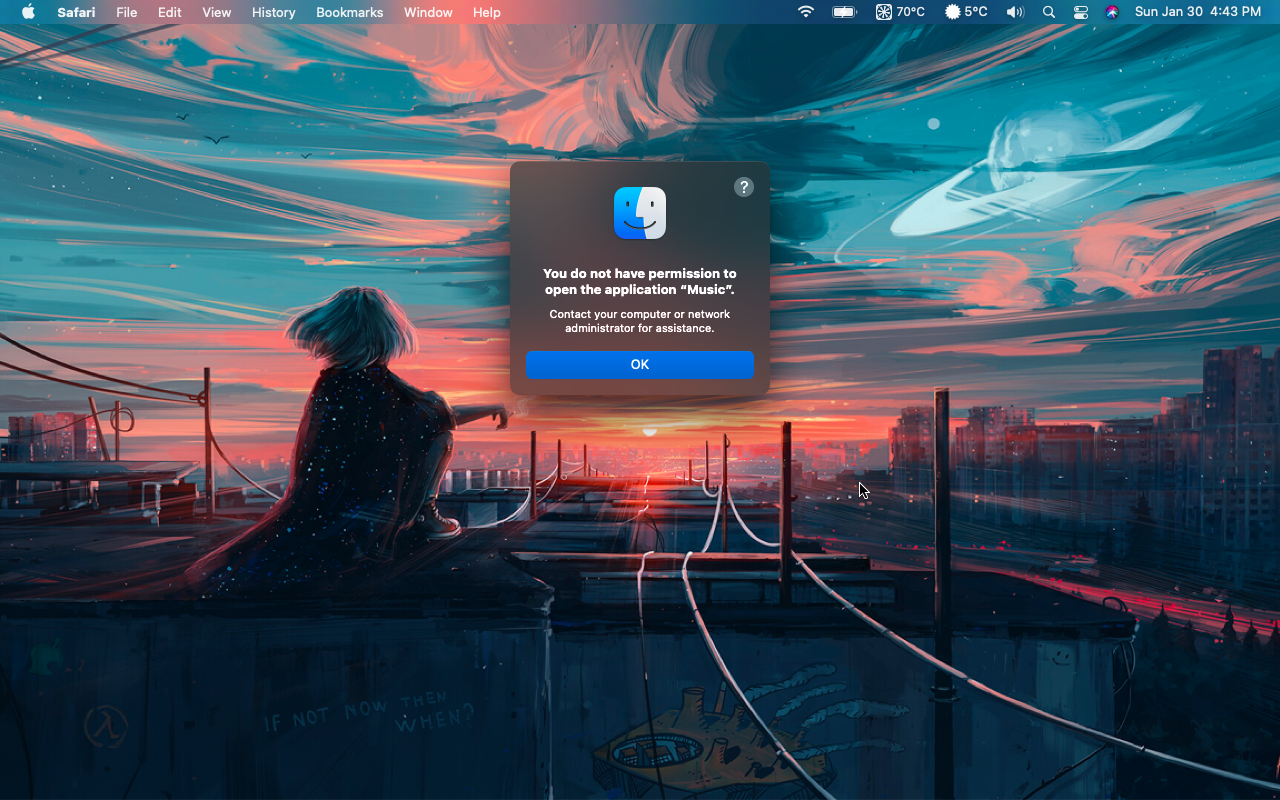Click the Wi-Fi status icon
This screenshot has width=1280, height=800.
(x=806, y=12)
